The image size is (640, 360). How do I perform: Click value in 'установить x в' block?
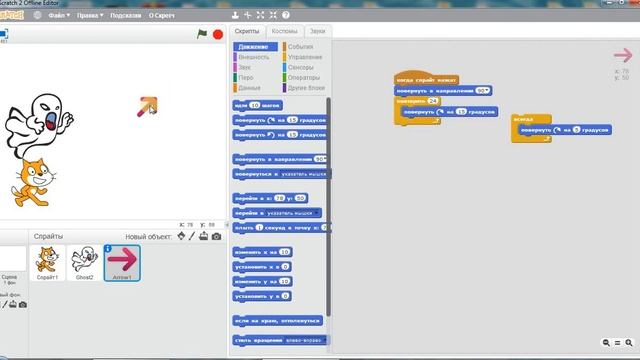(285, 267)
